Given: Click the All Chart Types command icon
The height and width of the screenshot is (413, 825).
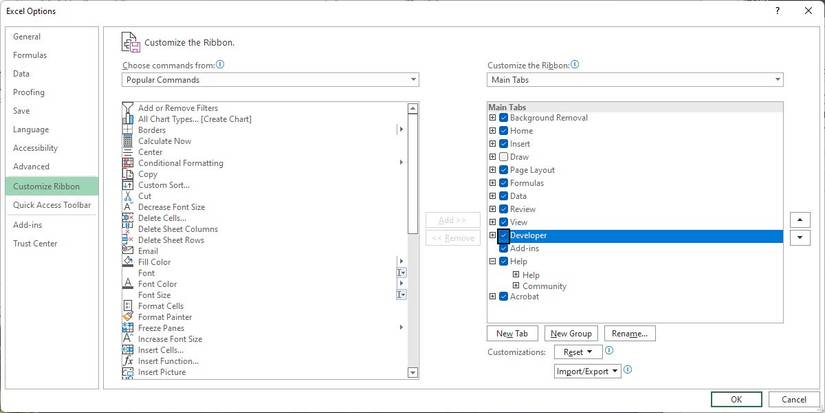Looking at the screenshot, I should tap(128, 119).
